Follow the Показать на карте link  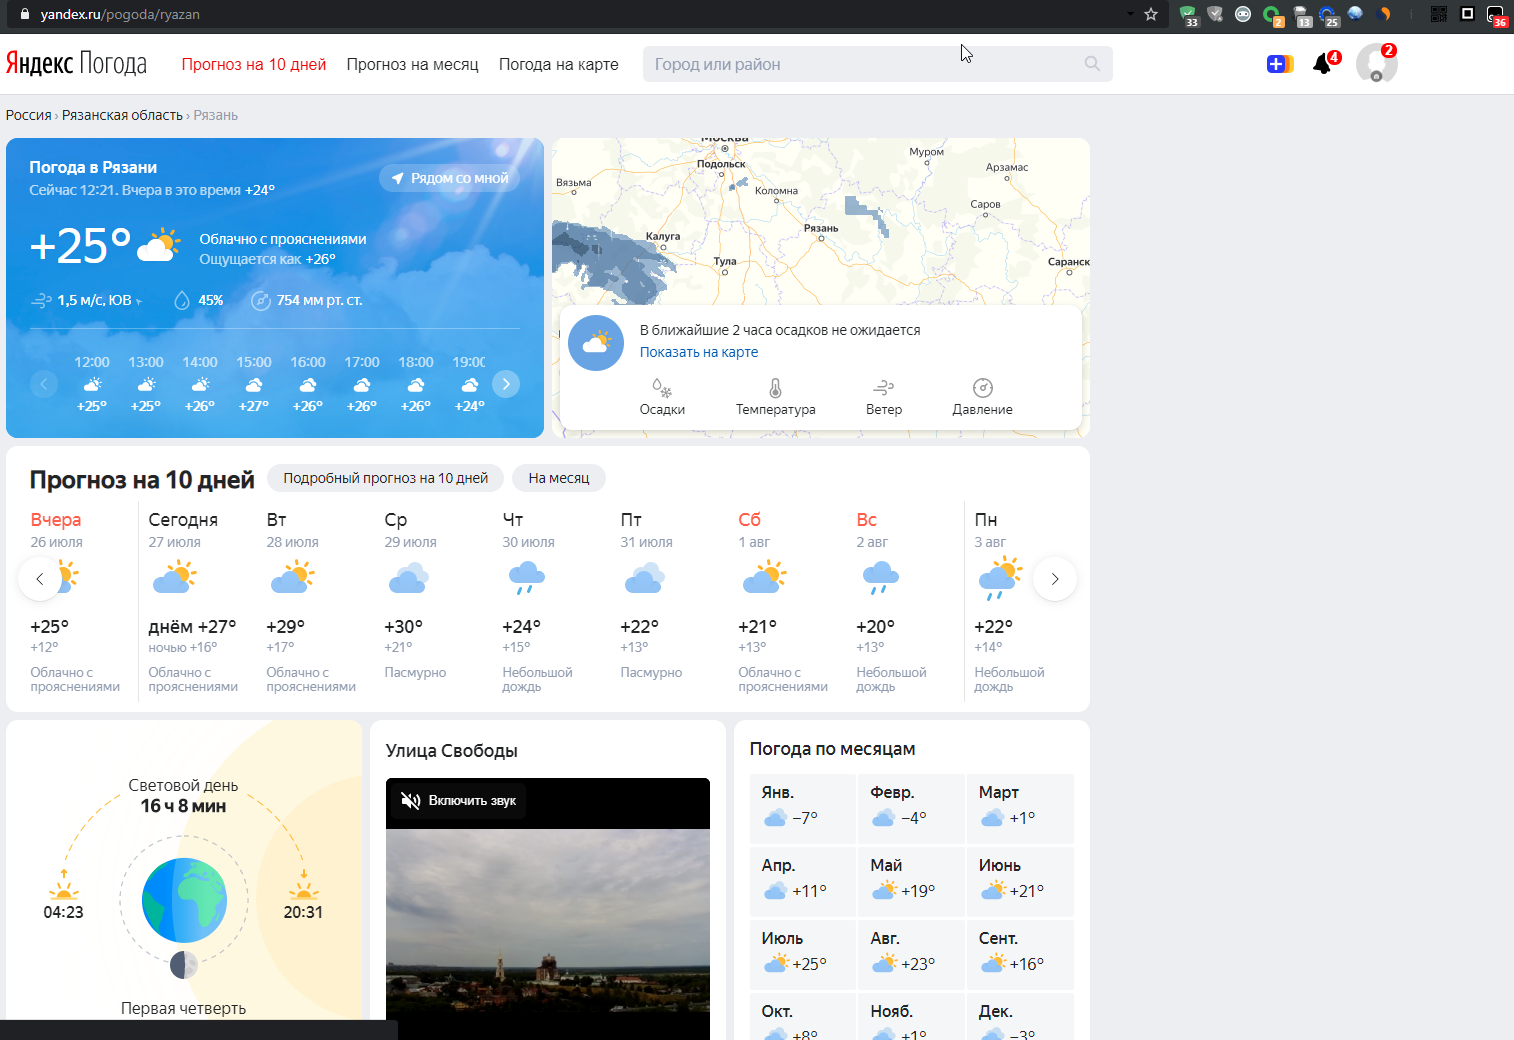pos(699,351)
